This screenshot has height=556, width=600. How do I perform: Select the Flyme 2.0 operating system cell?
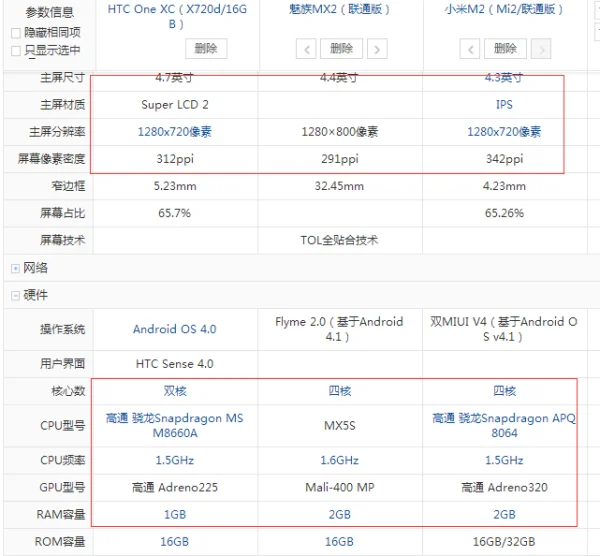(339, 329)
